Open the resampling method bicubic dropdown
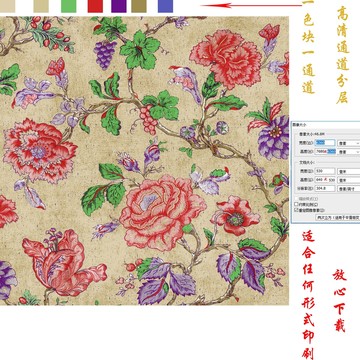The width and height of the screenshot is (360, 360). pos(338,217)
